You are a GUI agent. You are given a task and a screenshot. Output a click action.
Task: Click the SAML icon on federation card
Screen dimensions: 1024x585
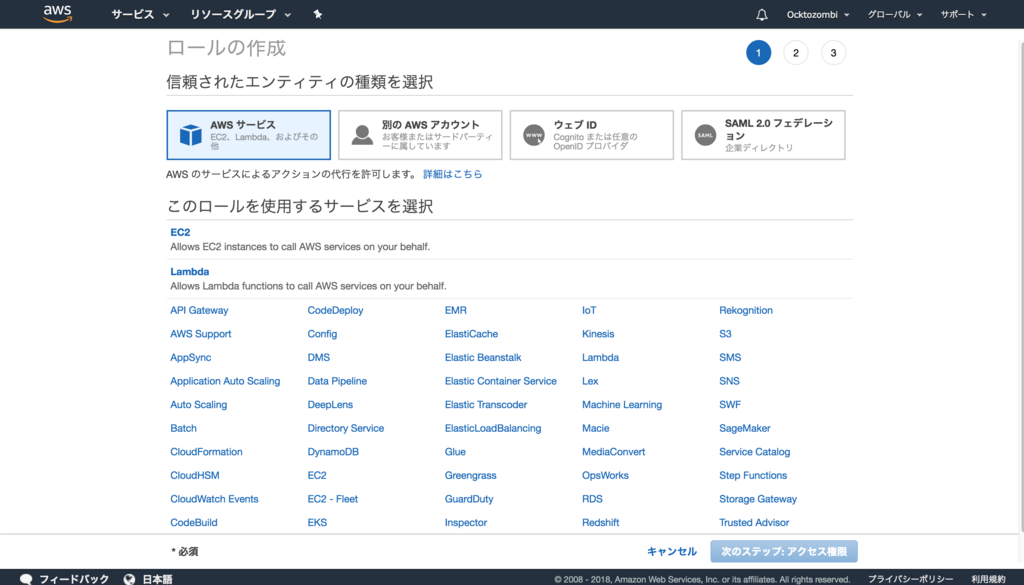tap(705, 135)
